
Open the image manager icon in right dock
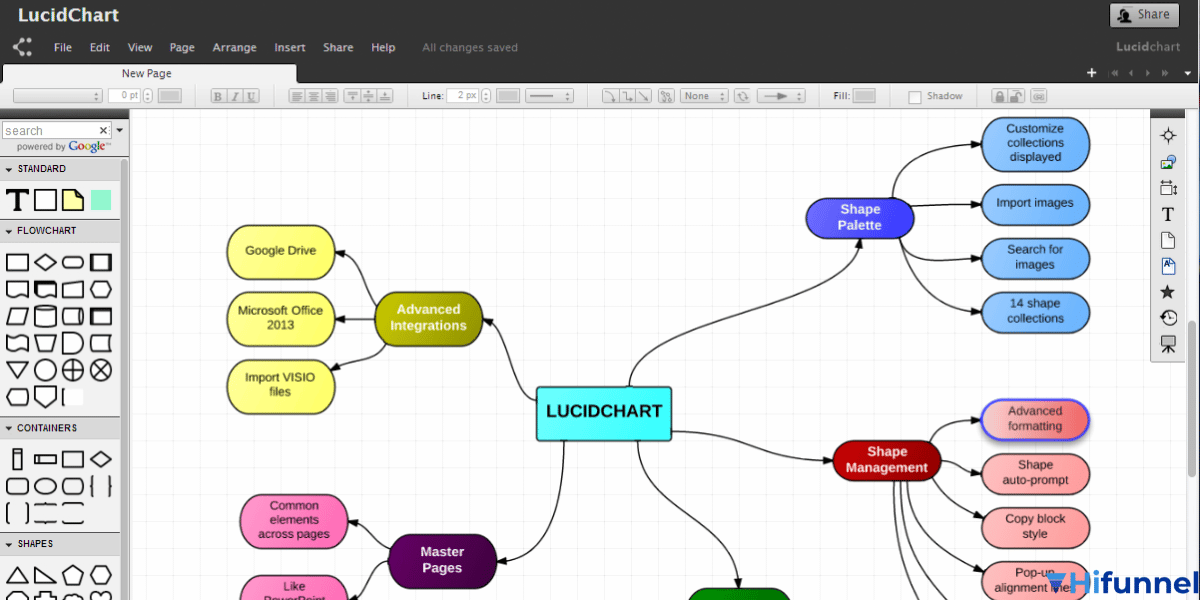click(x=1167, y=162)
